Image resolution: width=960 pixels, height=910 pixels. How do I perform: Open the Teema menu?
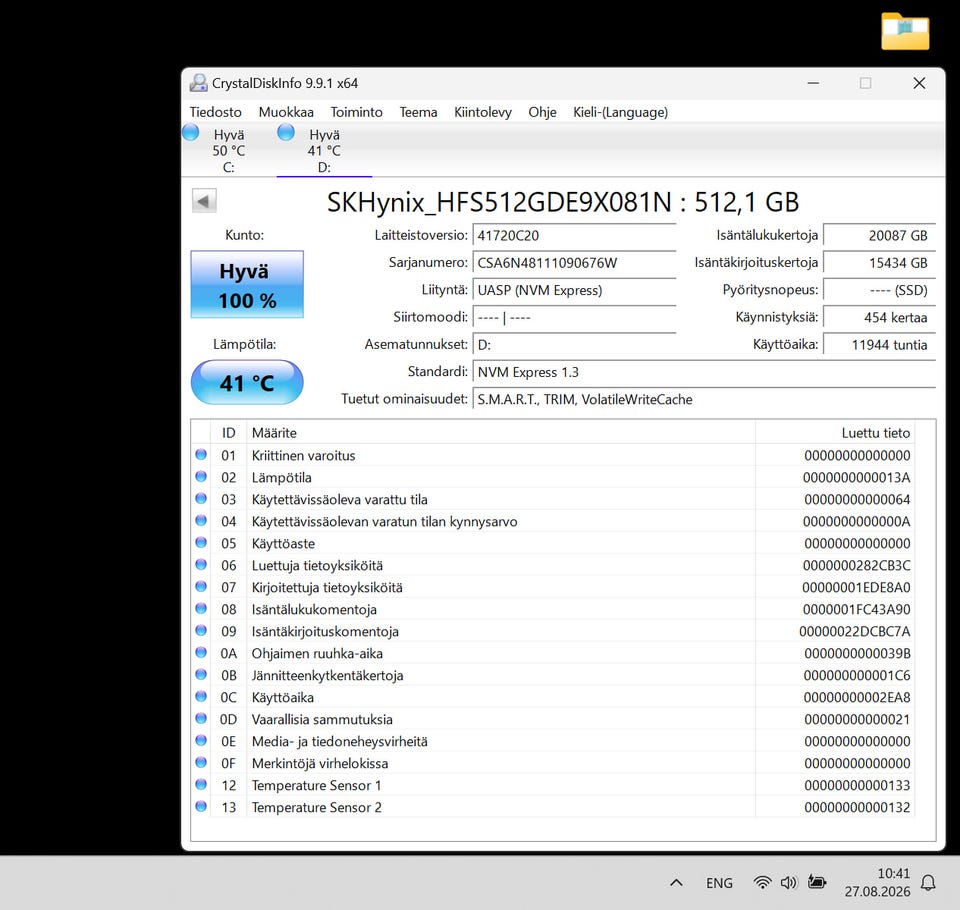[418, 112]
